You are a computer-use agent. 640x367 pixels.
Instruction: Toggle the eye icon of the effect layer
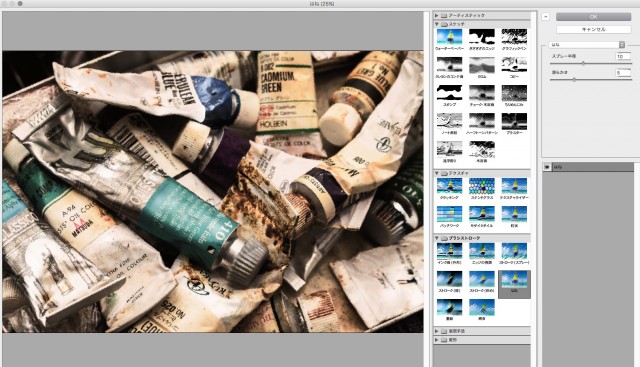click(x=547, y=167)
